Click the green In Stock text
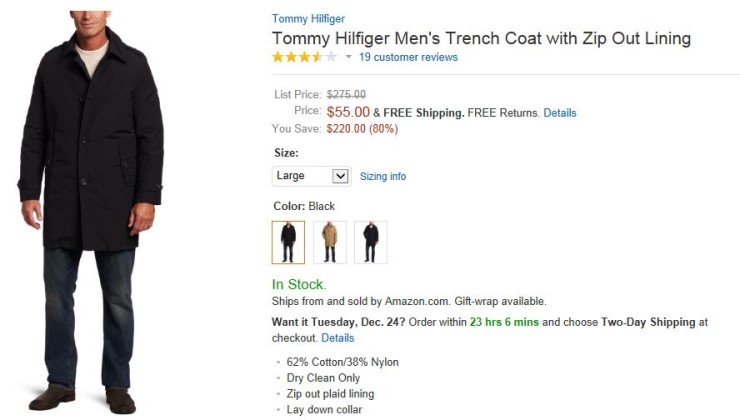The image size is (740, 420). (299, 284)
